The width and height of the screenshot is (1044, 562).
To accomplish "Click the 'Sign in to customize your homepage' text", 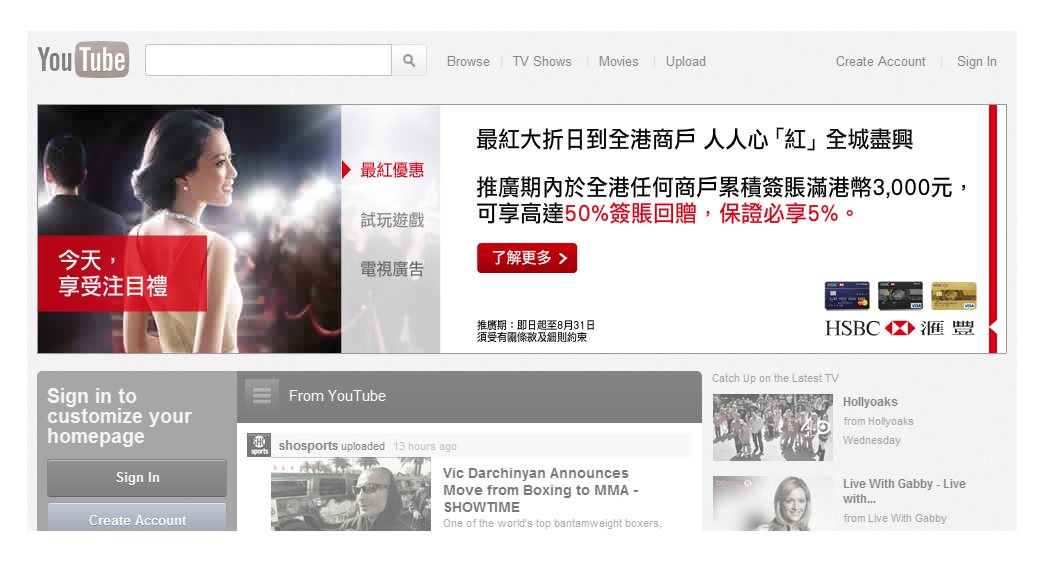I will point(119,416).
